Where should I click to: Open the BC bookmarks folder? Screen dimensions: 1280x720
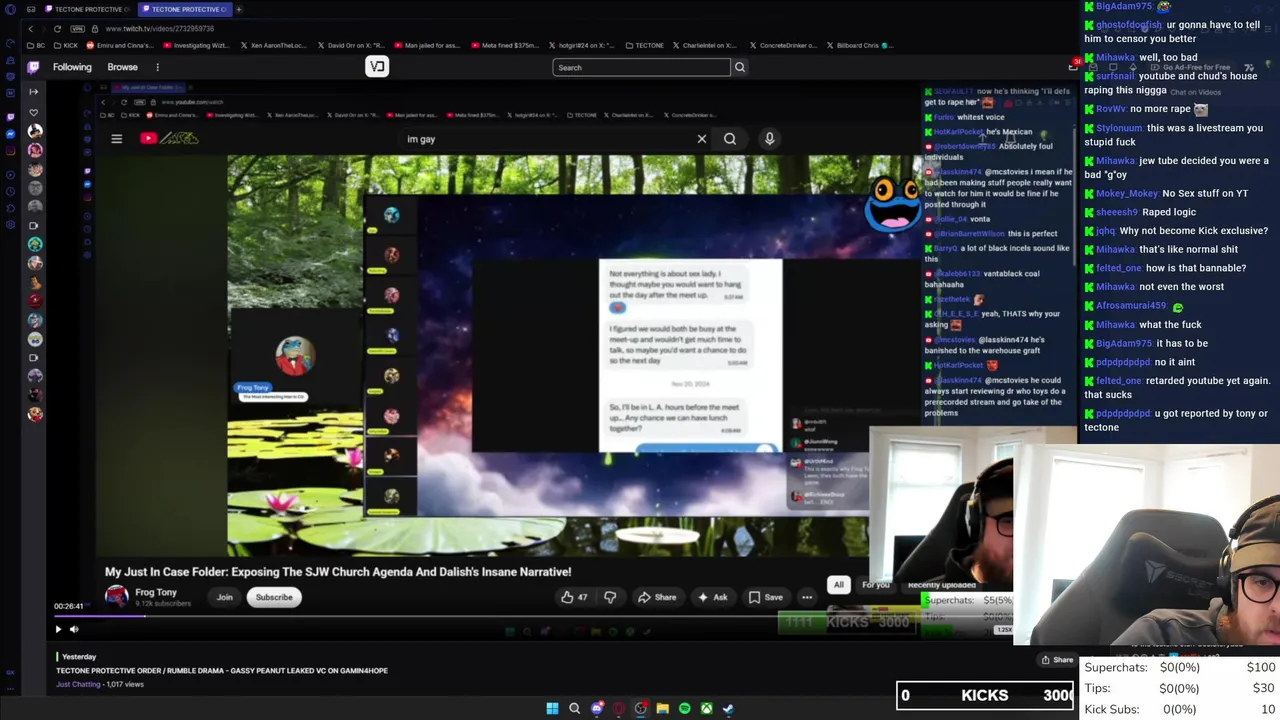pos(35,45)
